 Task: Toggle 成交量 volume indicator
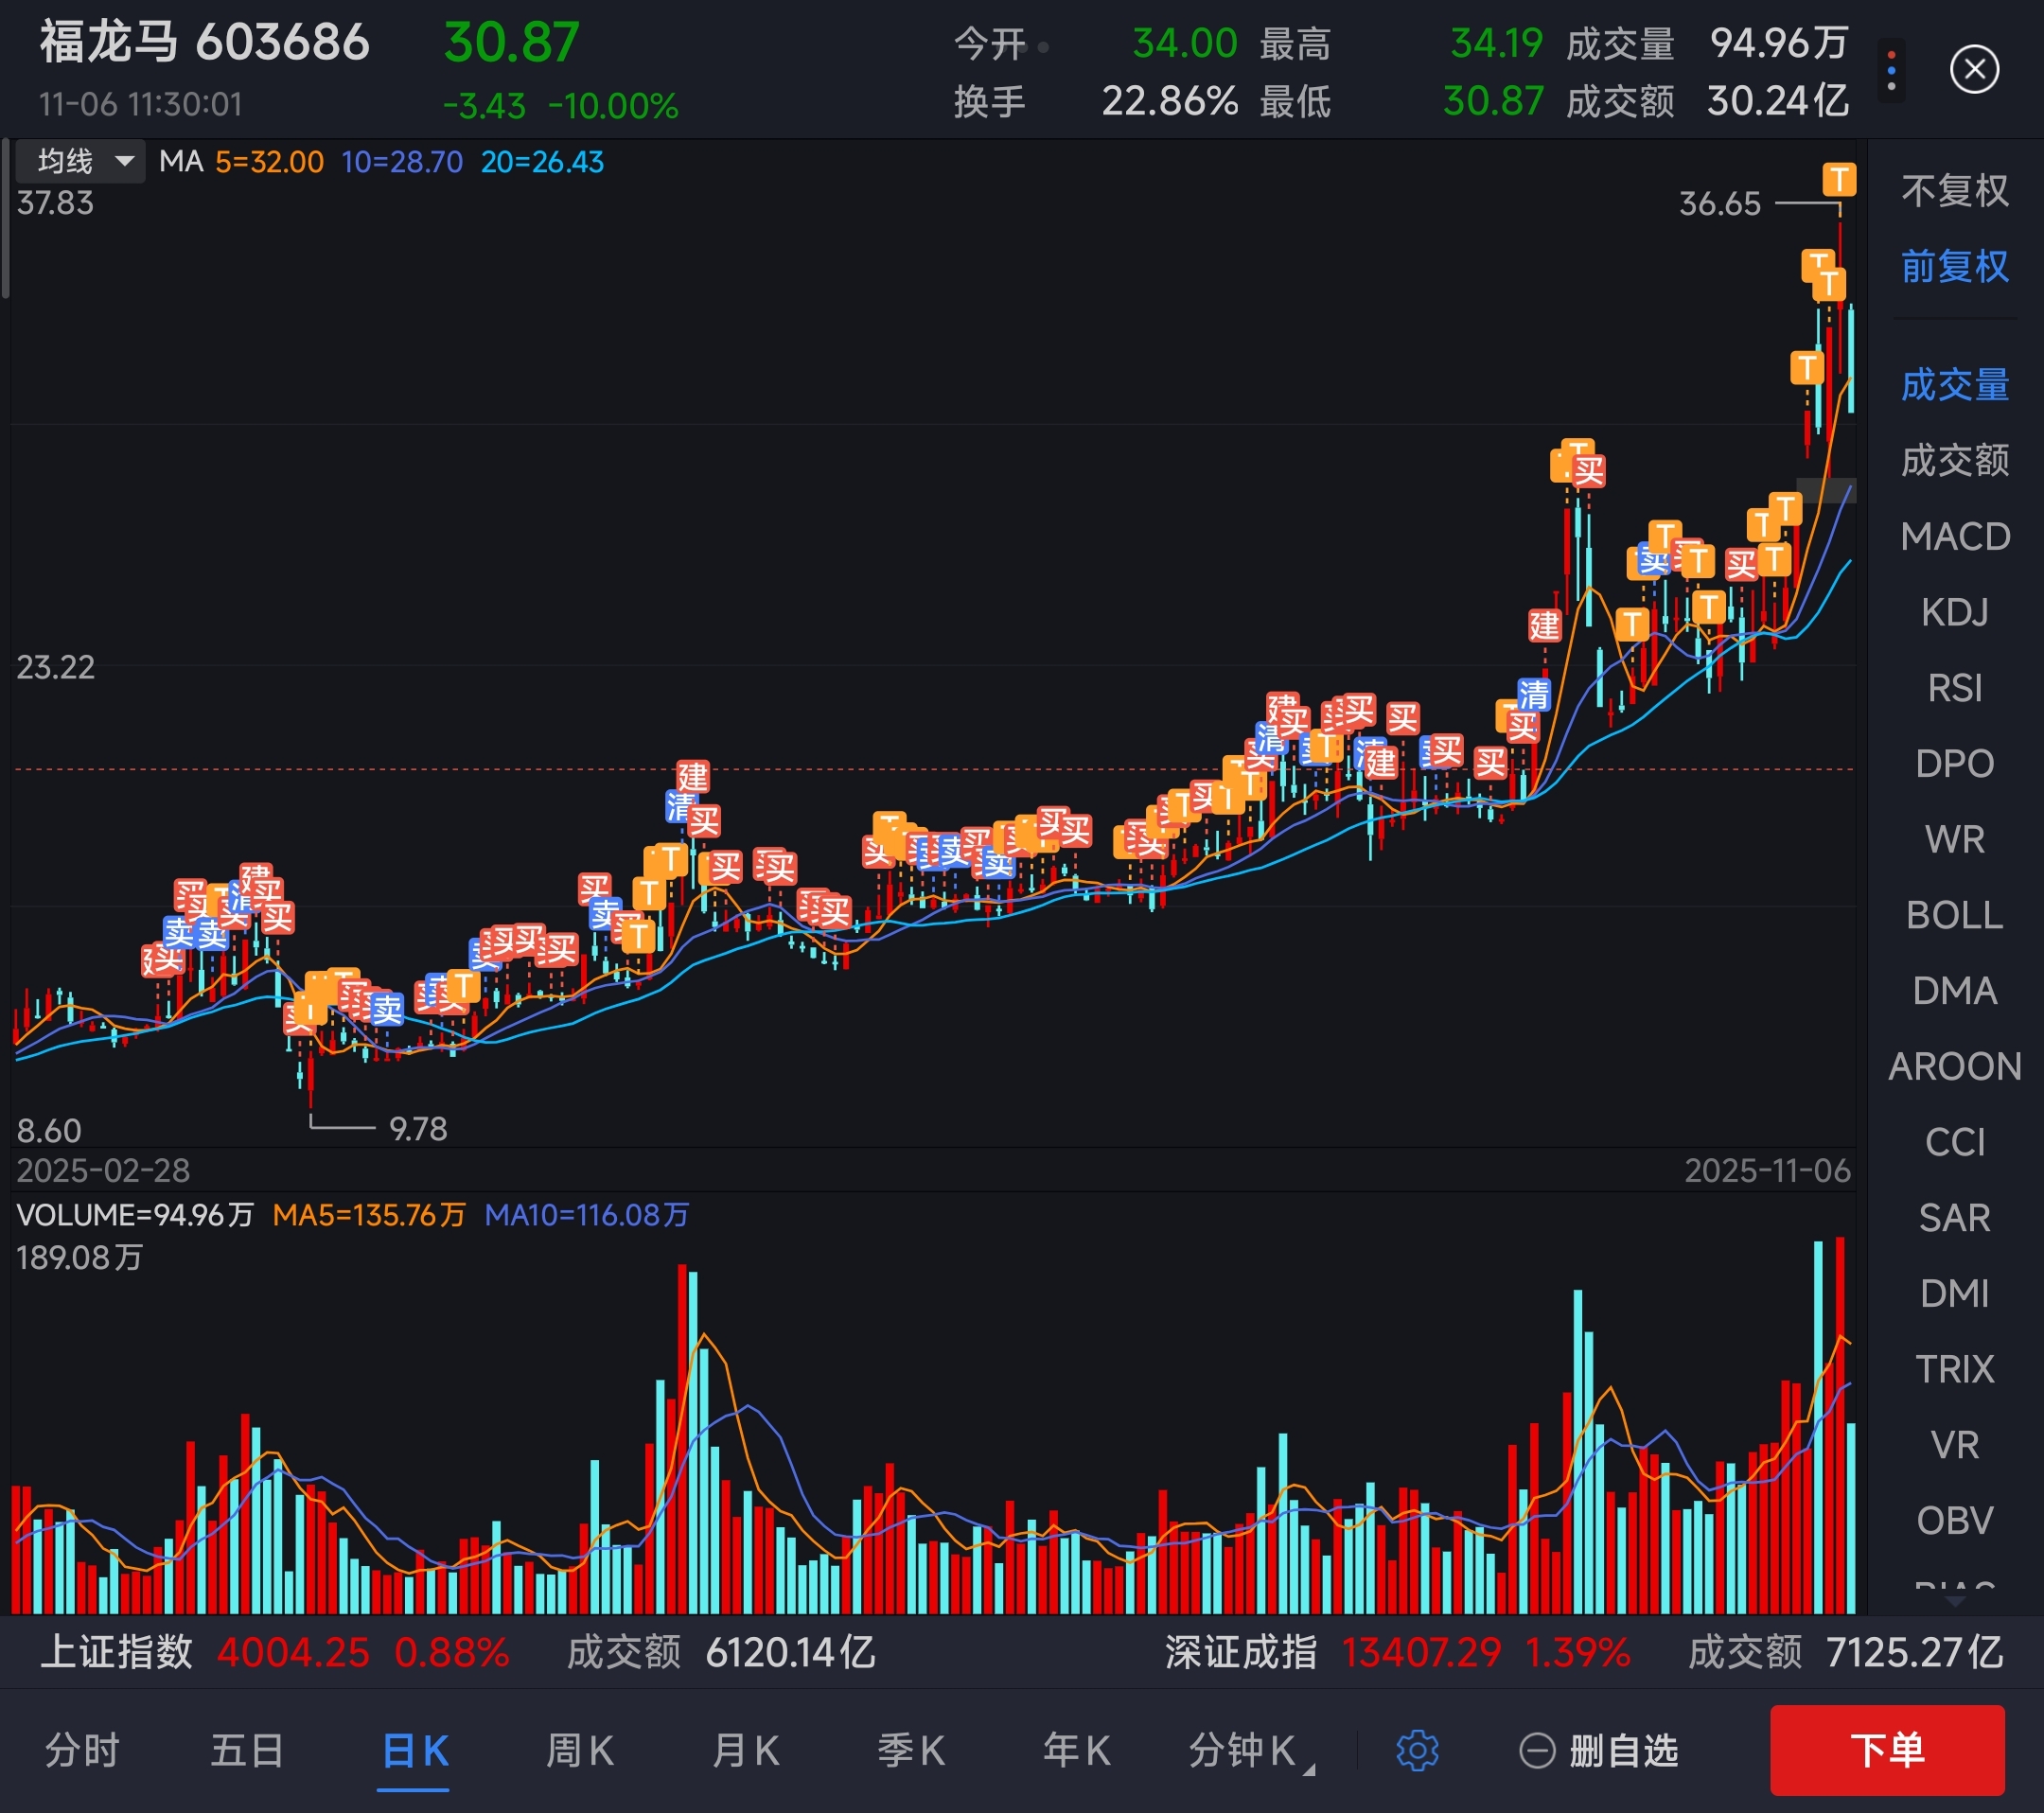(x=1954, y=385)
